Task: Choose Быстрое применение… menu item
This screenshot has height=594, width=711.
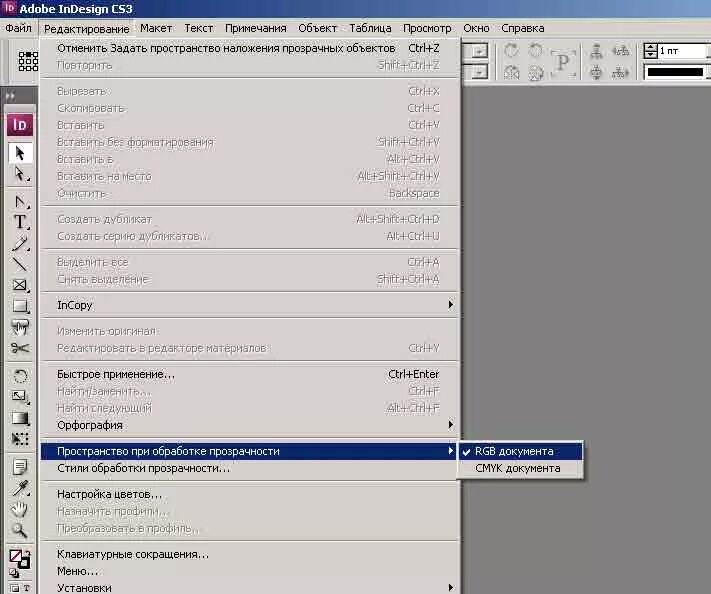Action: click(250, 374)
